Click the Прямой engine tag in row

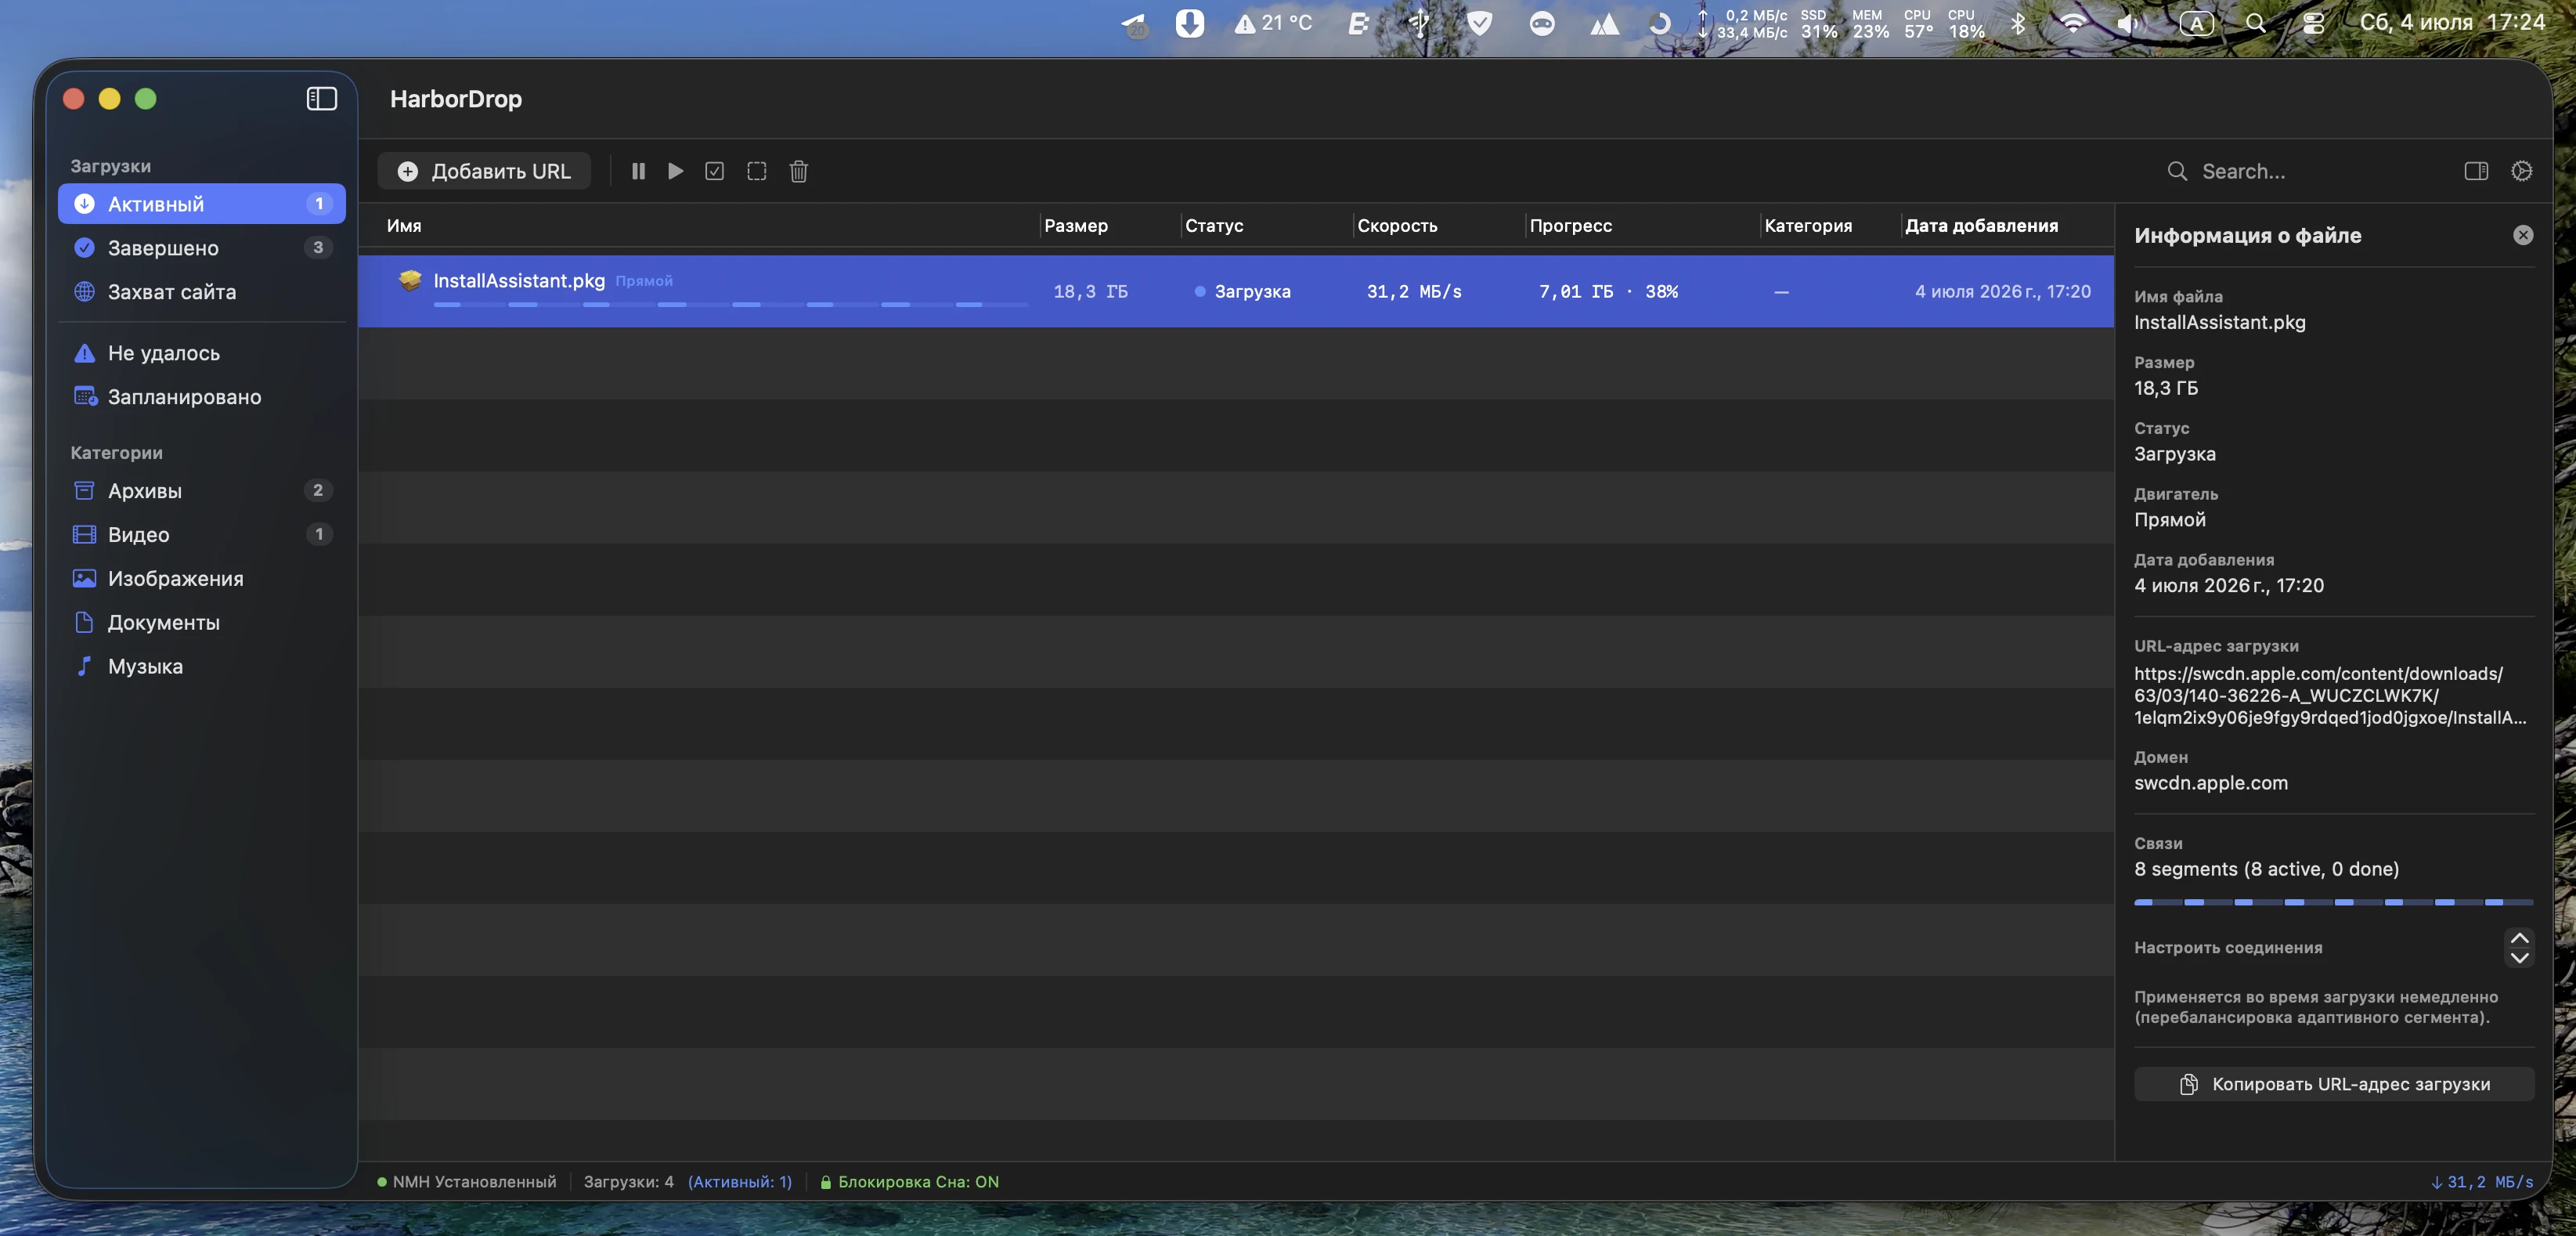tap(644, 281)
